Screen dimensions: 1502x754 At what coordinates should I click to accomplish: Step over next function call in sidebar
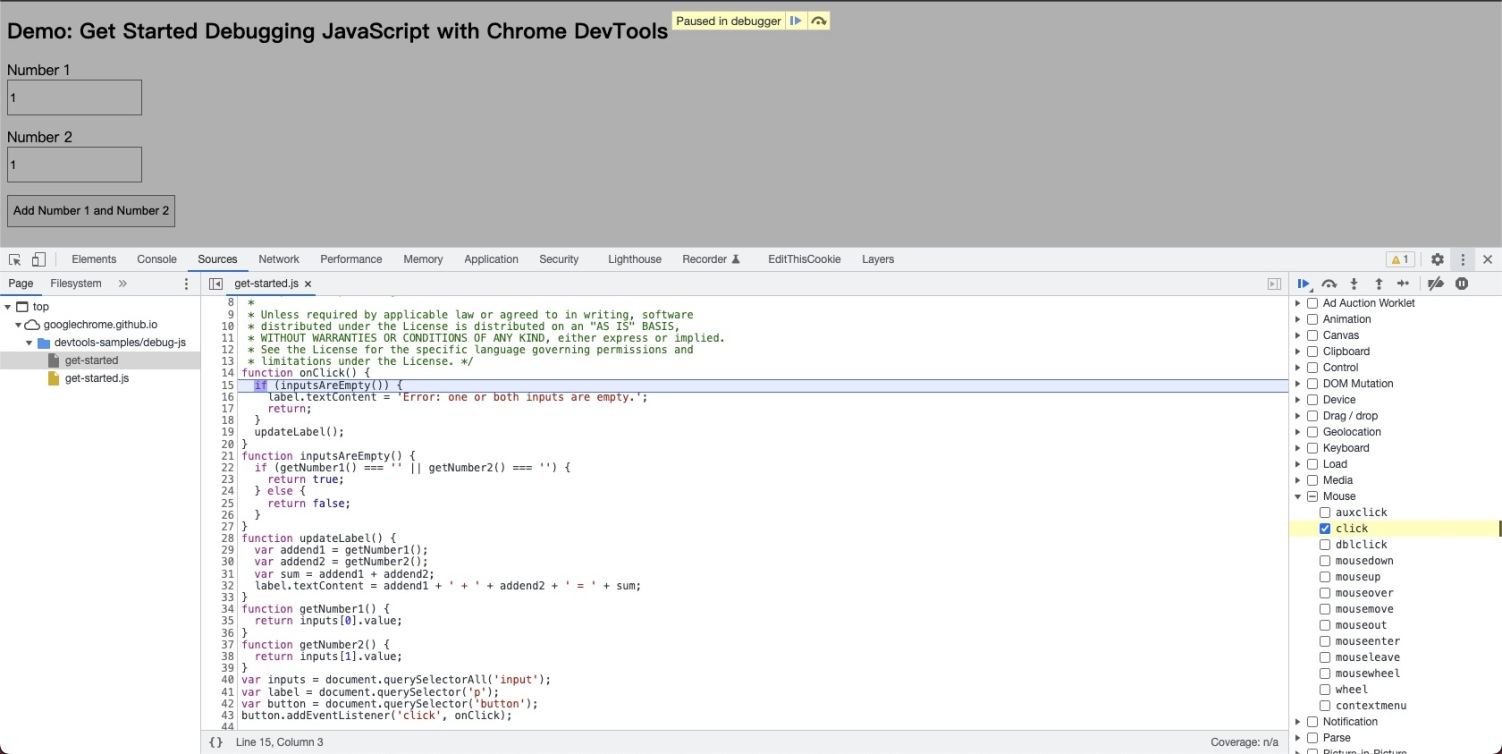click(x=1329, y=284)
